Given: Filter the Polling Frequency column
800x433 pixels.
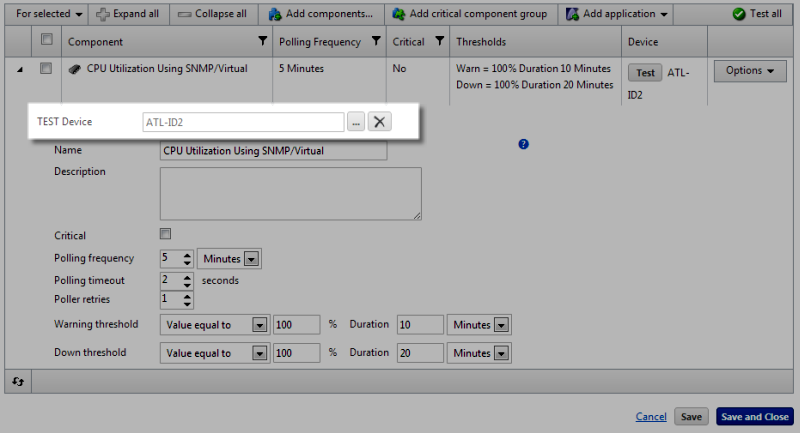Looking at the screenshot, I should (x=376, y=41).
